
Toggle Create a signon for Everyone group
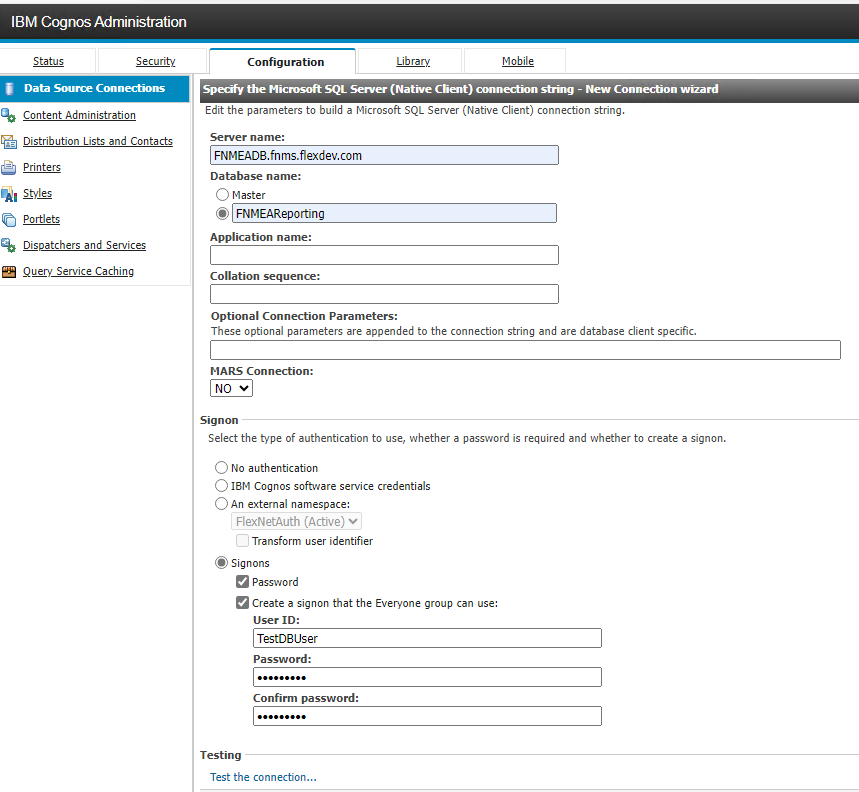(242, 602)
